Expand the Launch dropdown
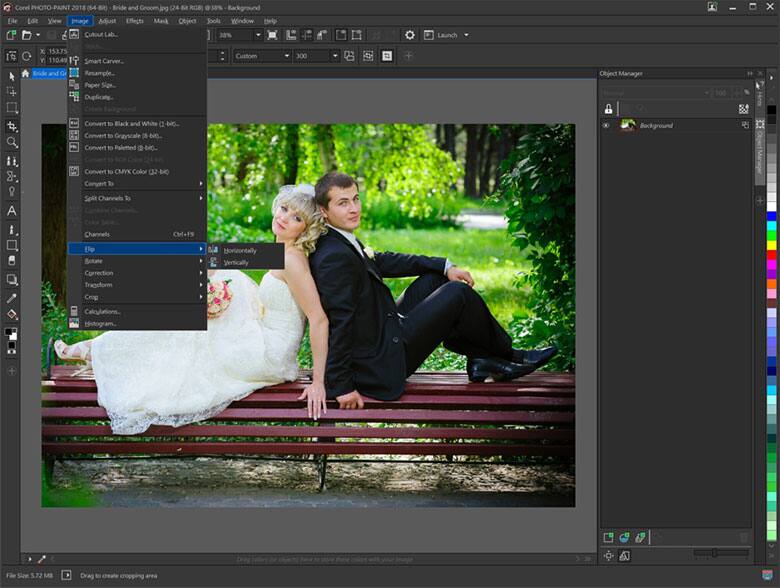Viewport: 780px width, 588px height. tap(466, 35)
